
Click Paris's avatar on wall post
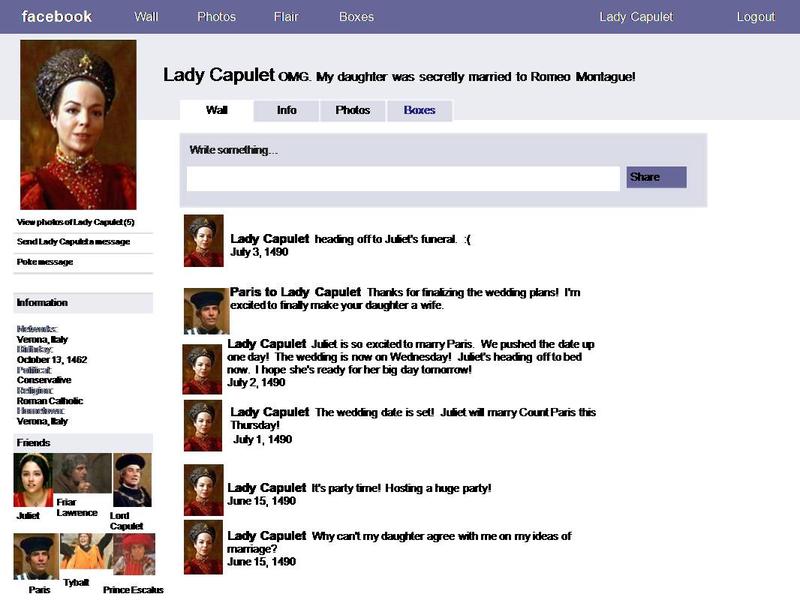(x=207, y=311)
